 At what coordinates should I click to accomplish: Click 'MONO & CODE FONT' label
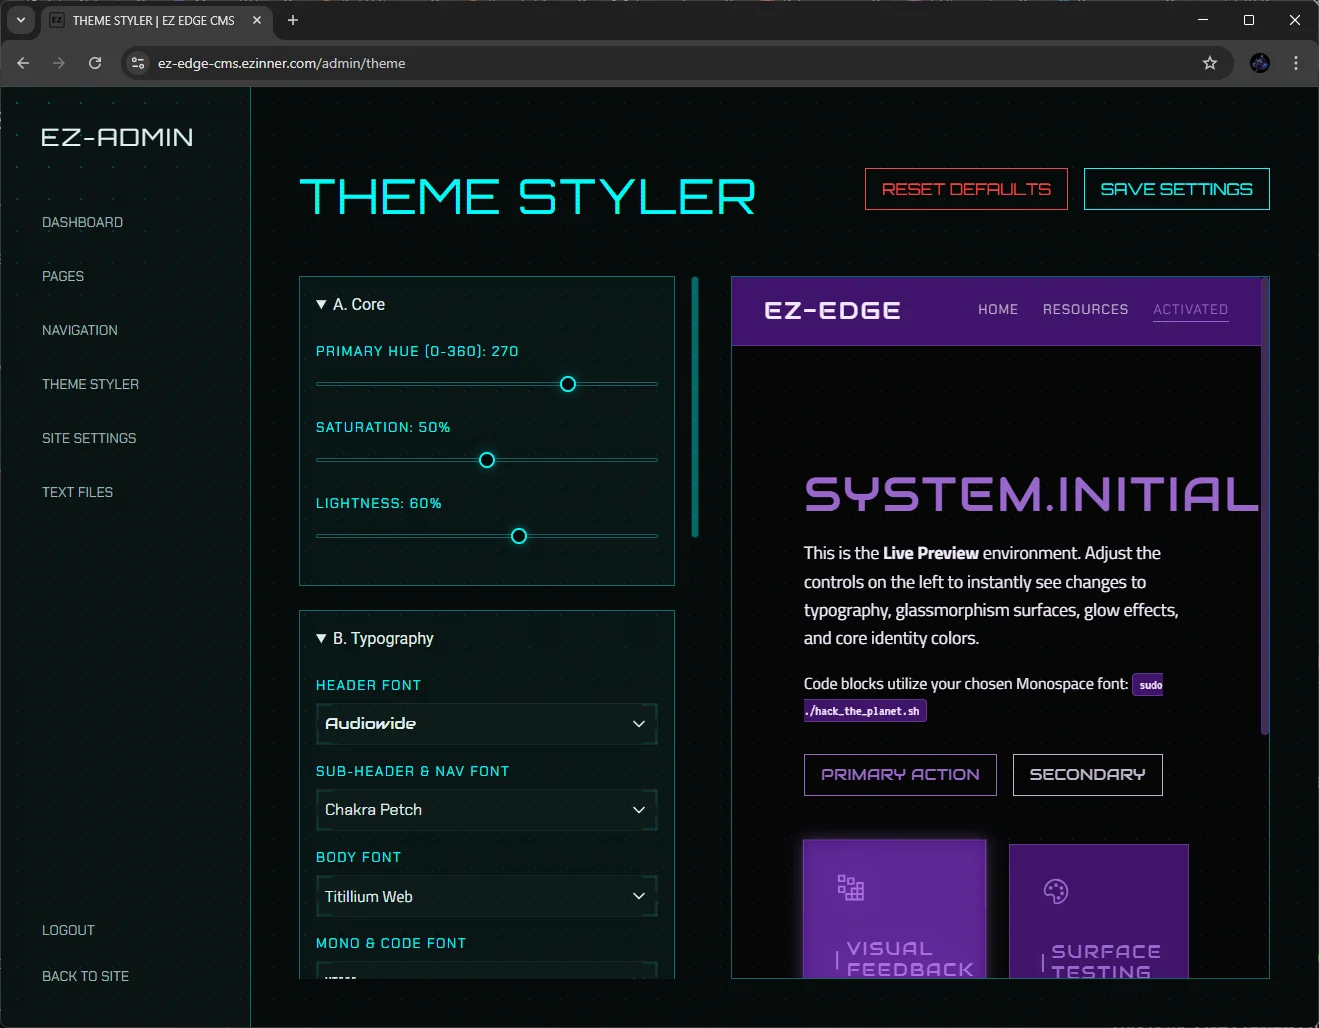[x=391, y=943]
